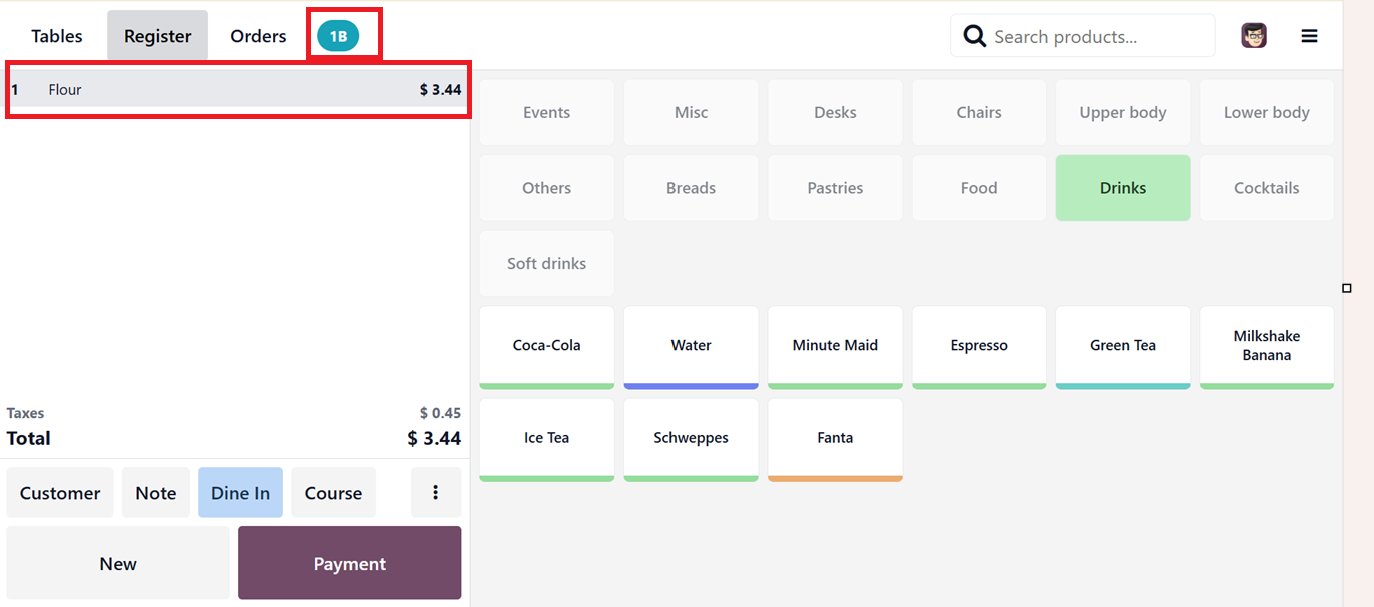Select the Register tab

pyautogui.click(x=157, y=36)
